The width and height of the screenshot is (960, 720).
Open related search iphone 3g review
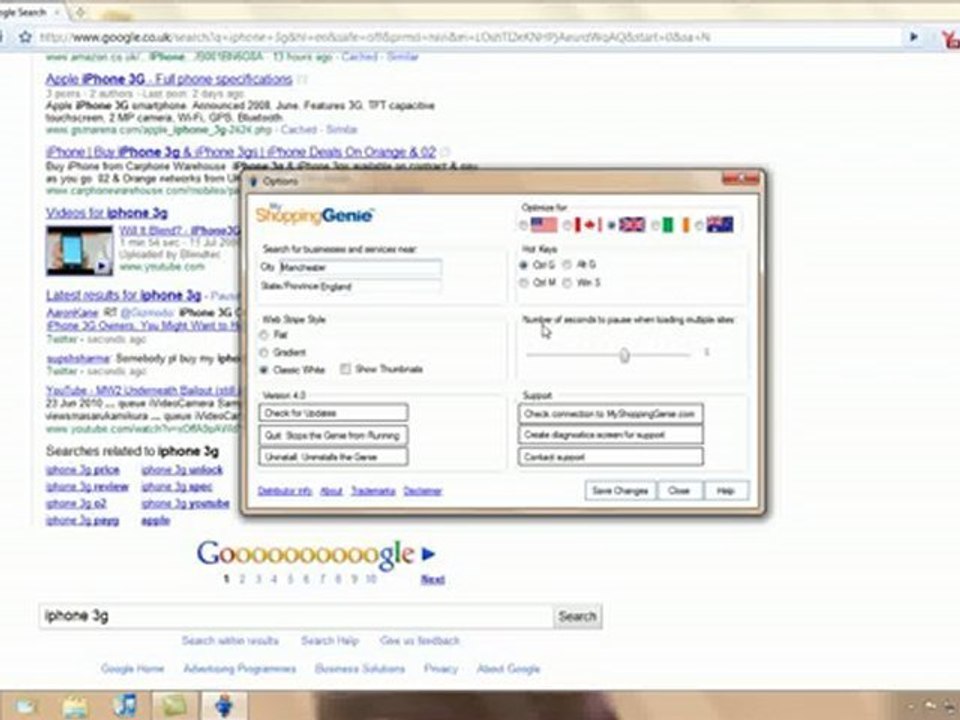(x=87, y=487)
